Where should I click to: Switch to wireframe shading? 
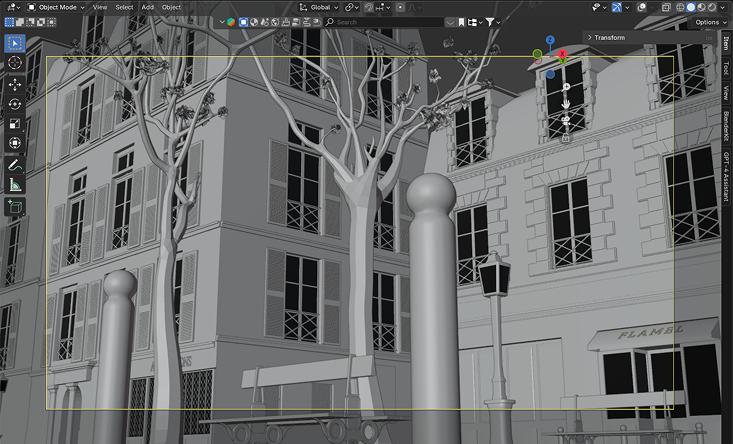click(x=680, y=7)
